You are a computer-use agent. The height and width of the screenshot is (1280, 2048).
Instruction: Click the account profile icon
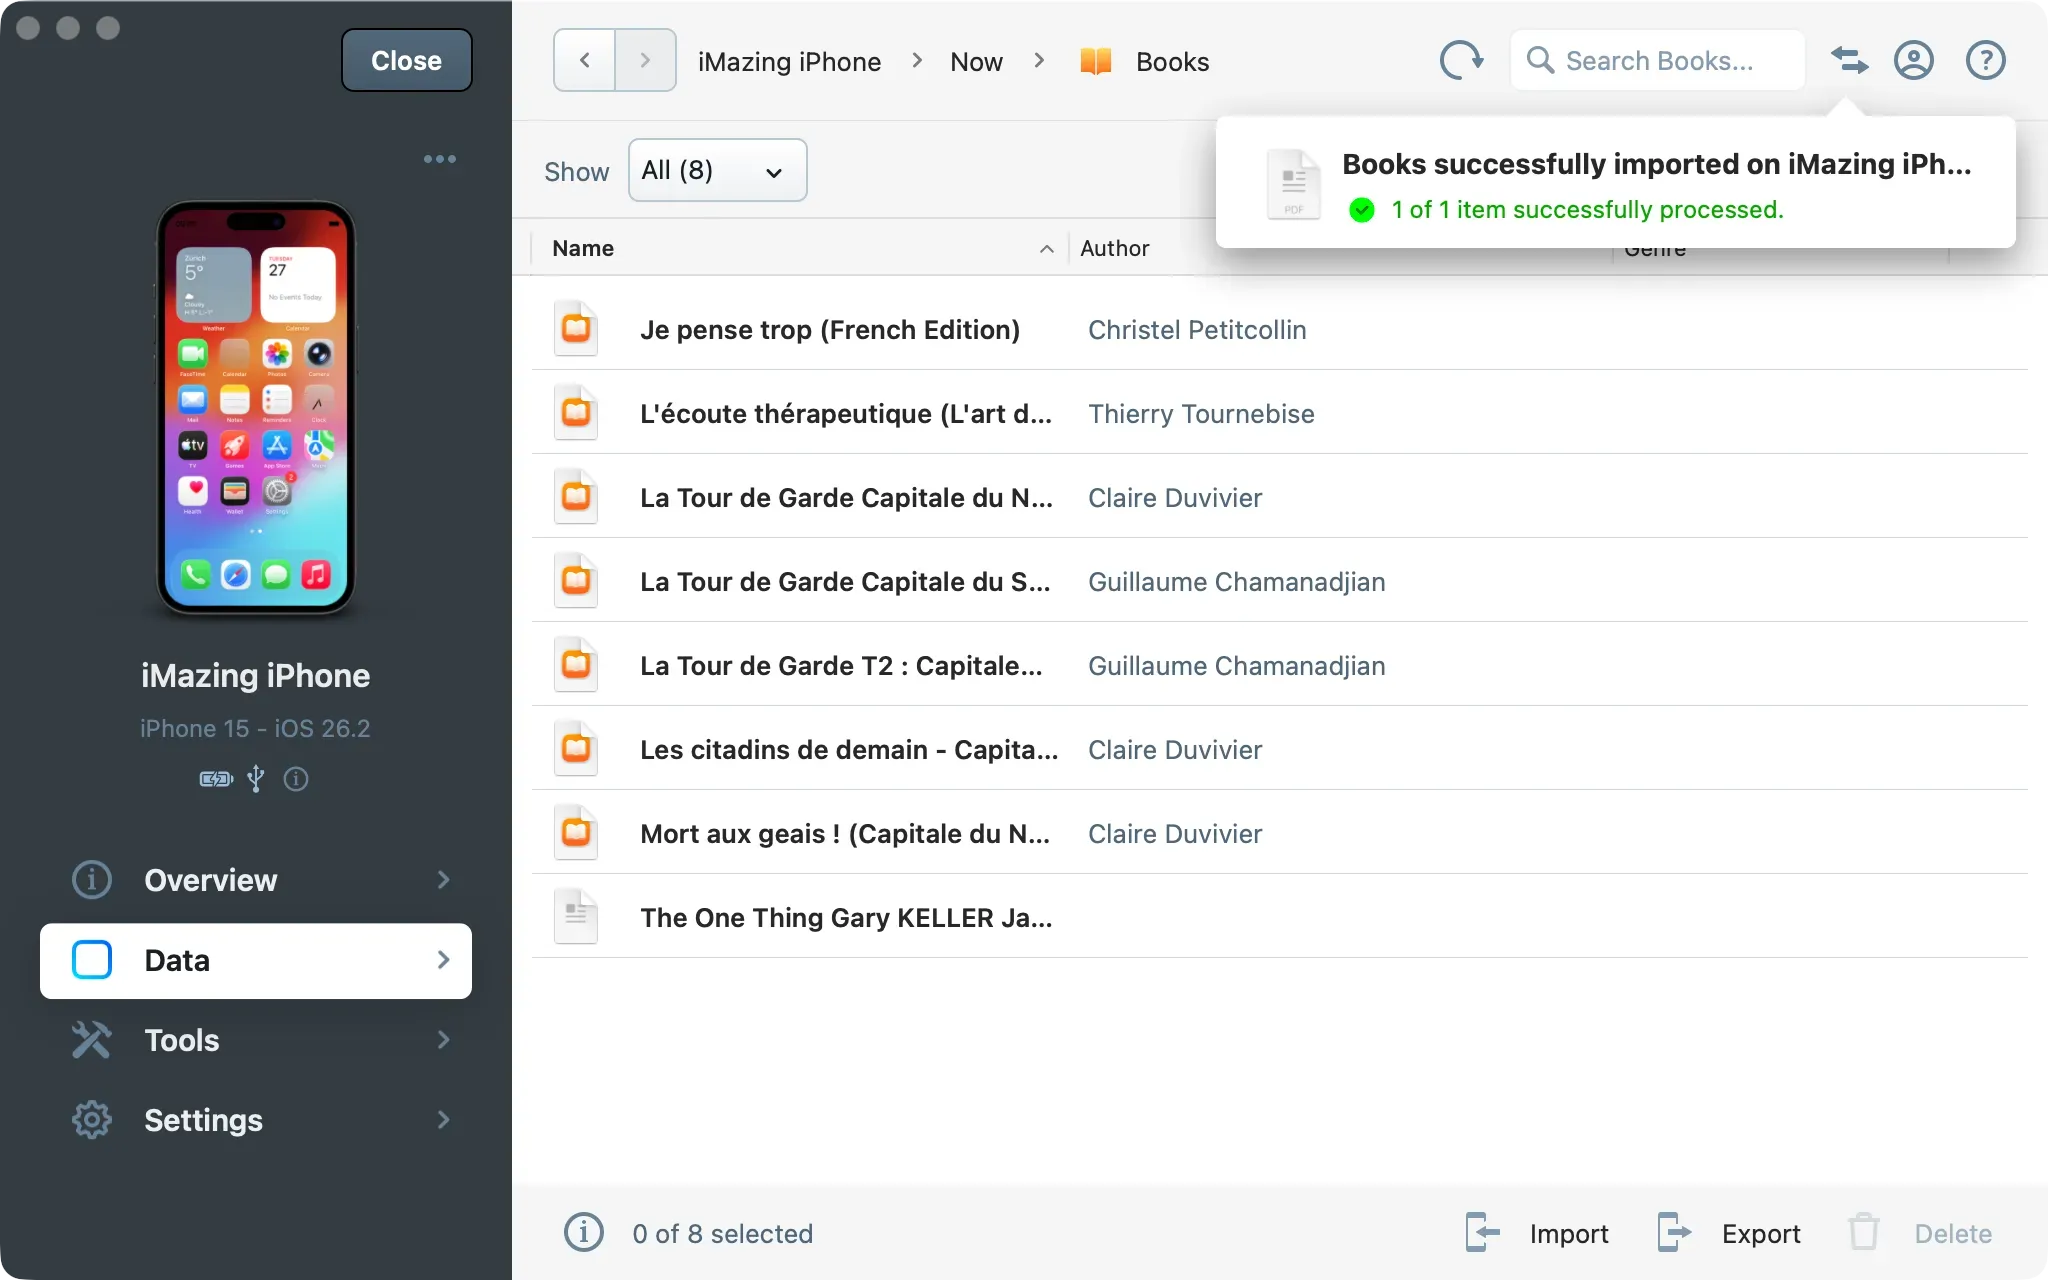1914,60
